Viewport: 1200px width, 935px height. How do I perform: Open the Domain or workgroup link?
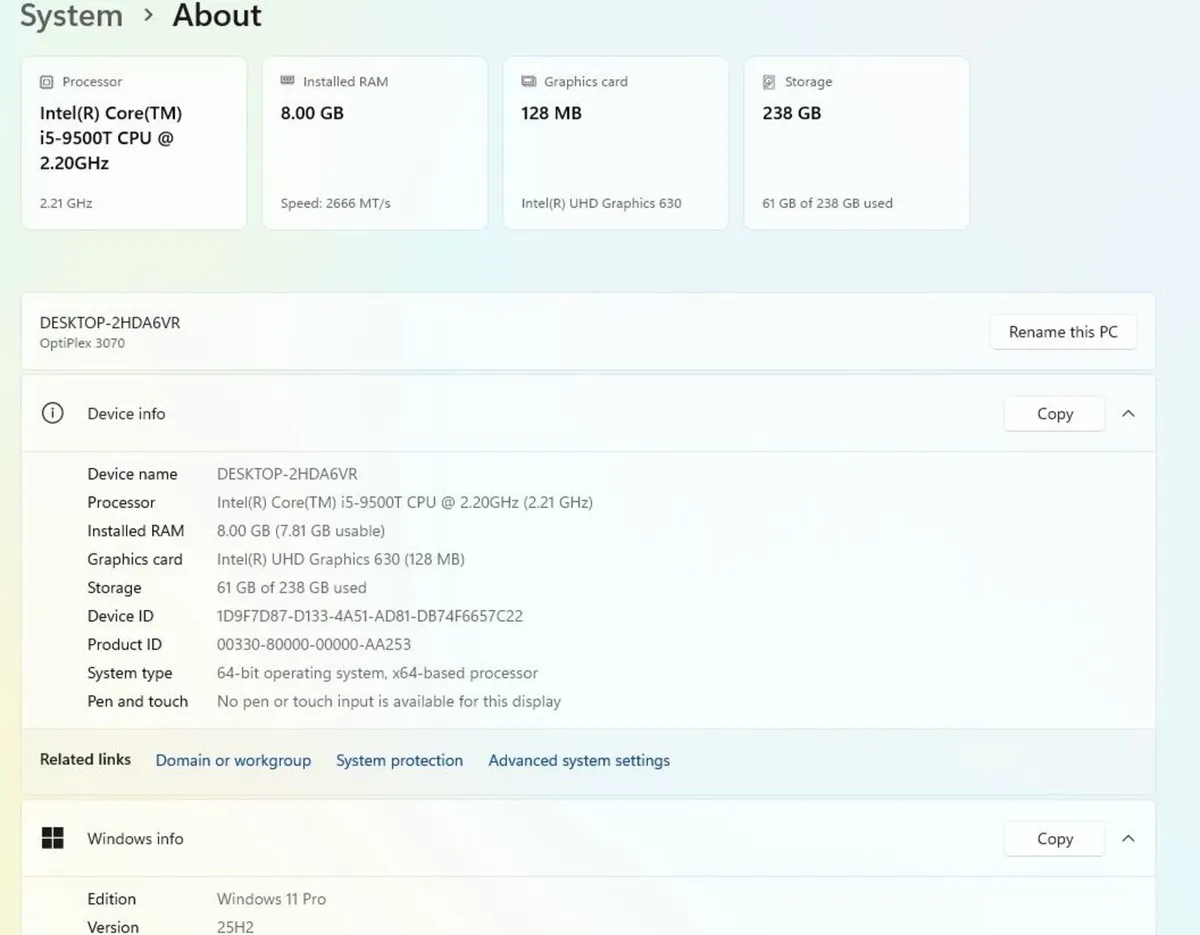[x=233, y=760]
